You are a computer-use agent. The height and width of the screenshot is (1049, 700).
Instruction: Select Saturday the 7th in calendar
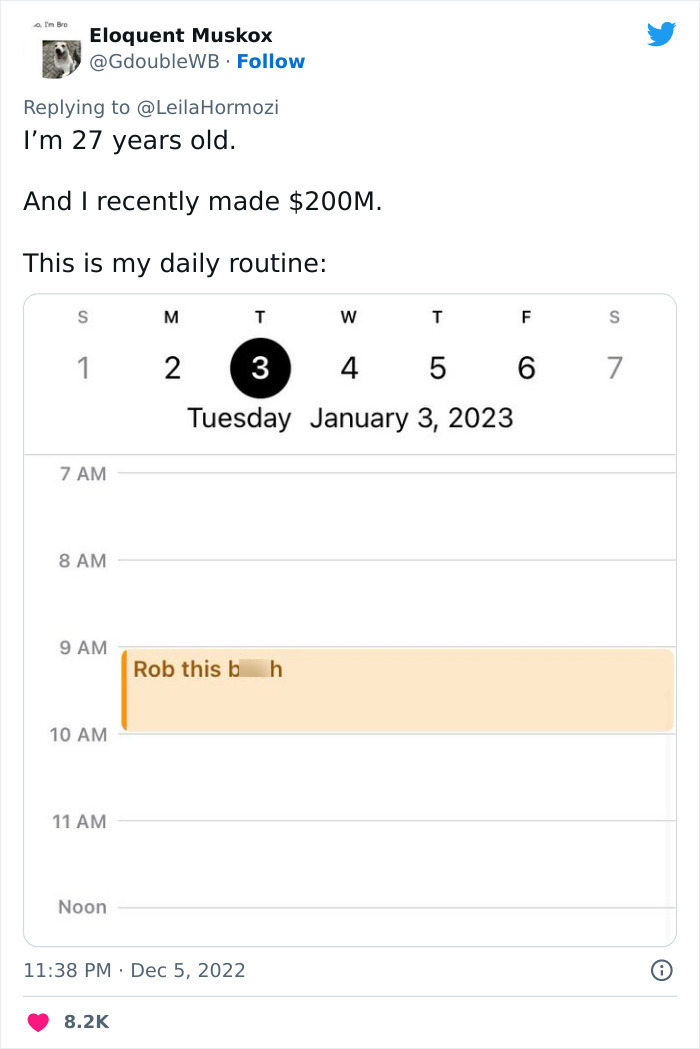[614, 368]
